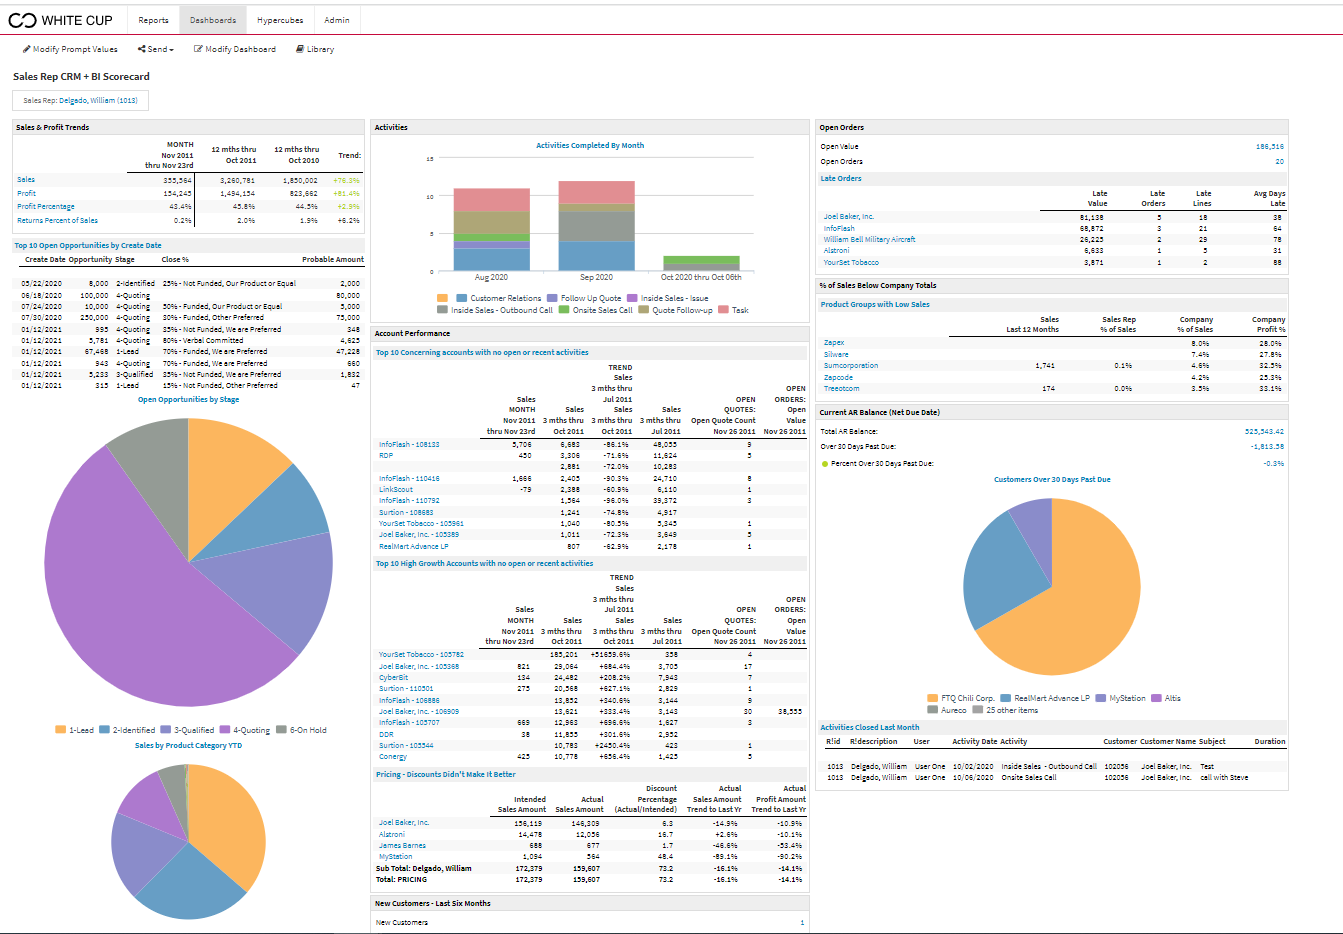Open the Sales Rep 'Delgado, William (1013)' filter selector
This screenshot has height=934, width=1343.
tap(80, 100)
